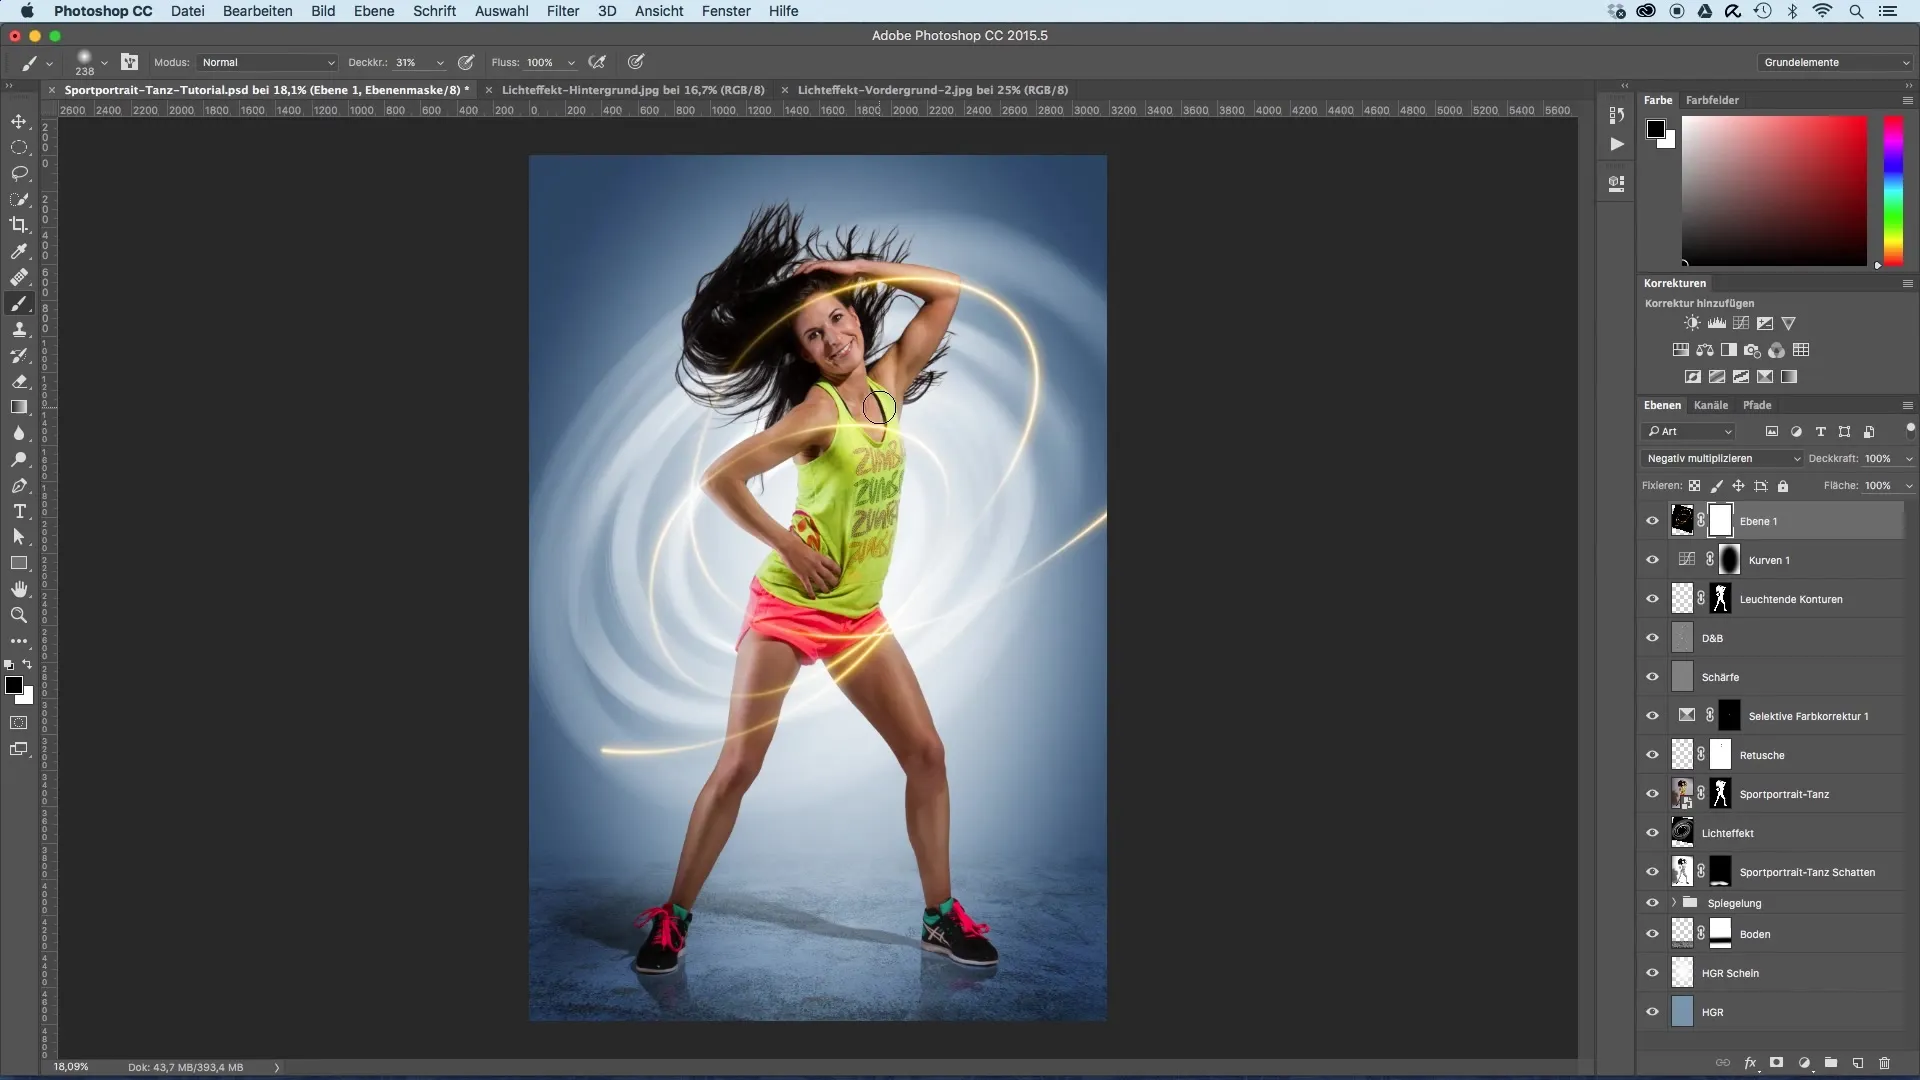Select the Rectangle shape tool

click(x=19, y=563)
